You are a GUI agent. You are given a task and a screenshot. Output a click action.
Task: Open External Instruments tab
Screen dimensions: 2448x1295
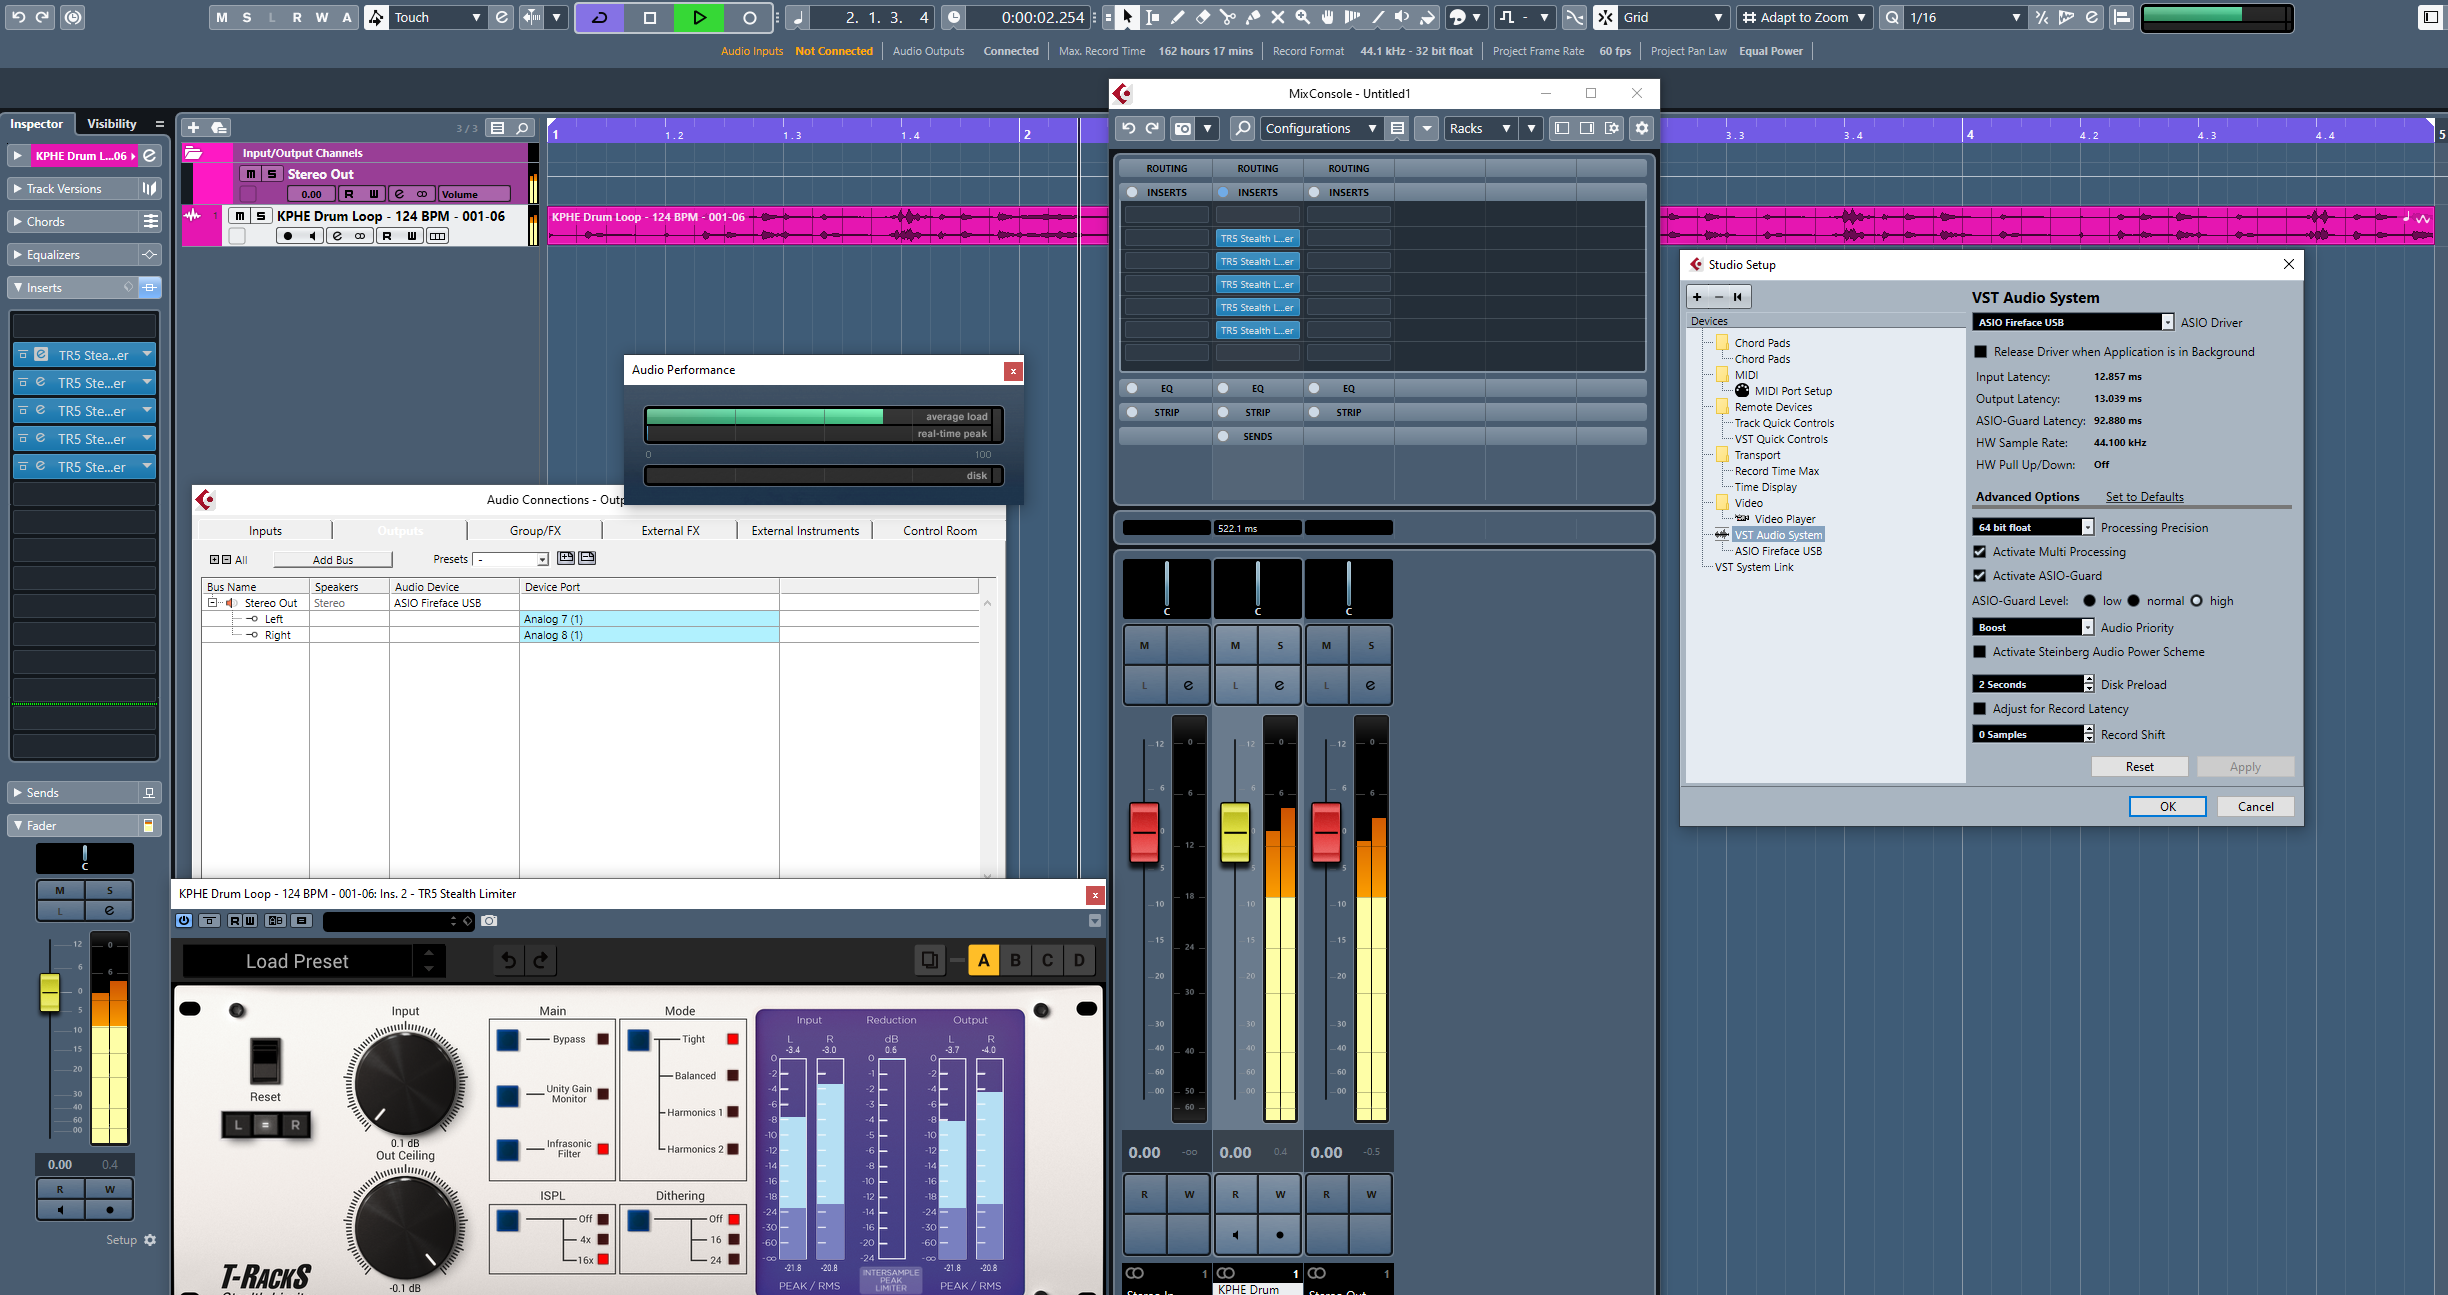[805, 531]
